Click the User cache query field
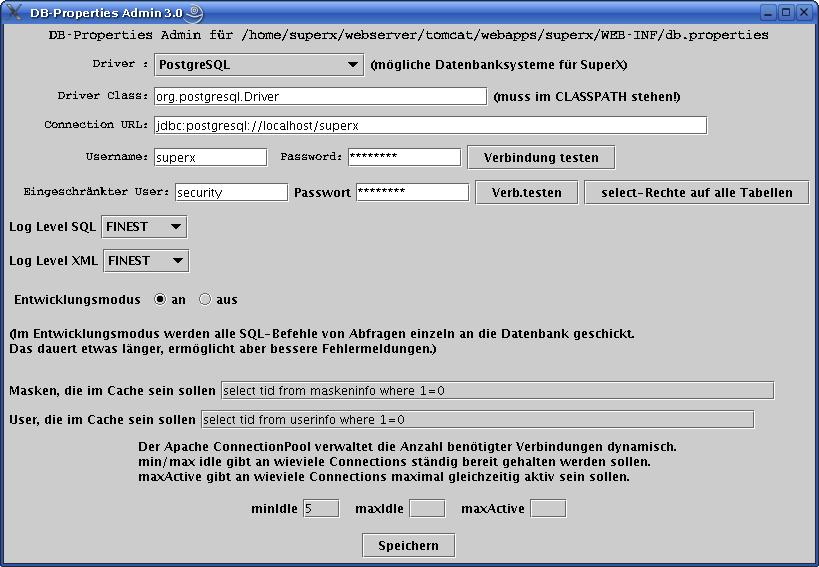 click(x=477, y=419)
